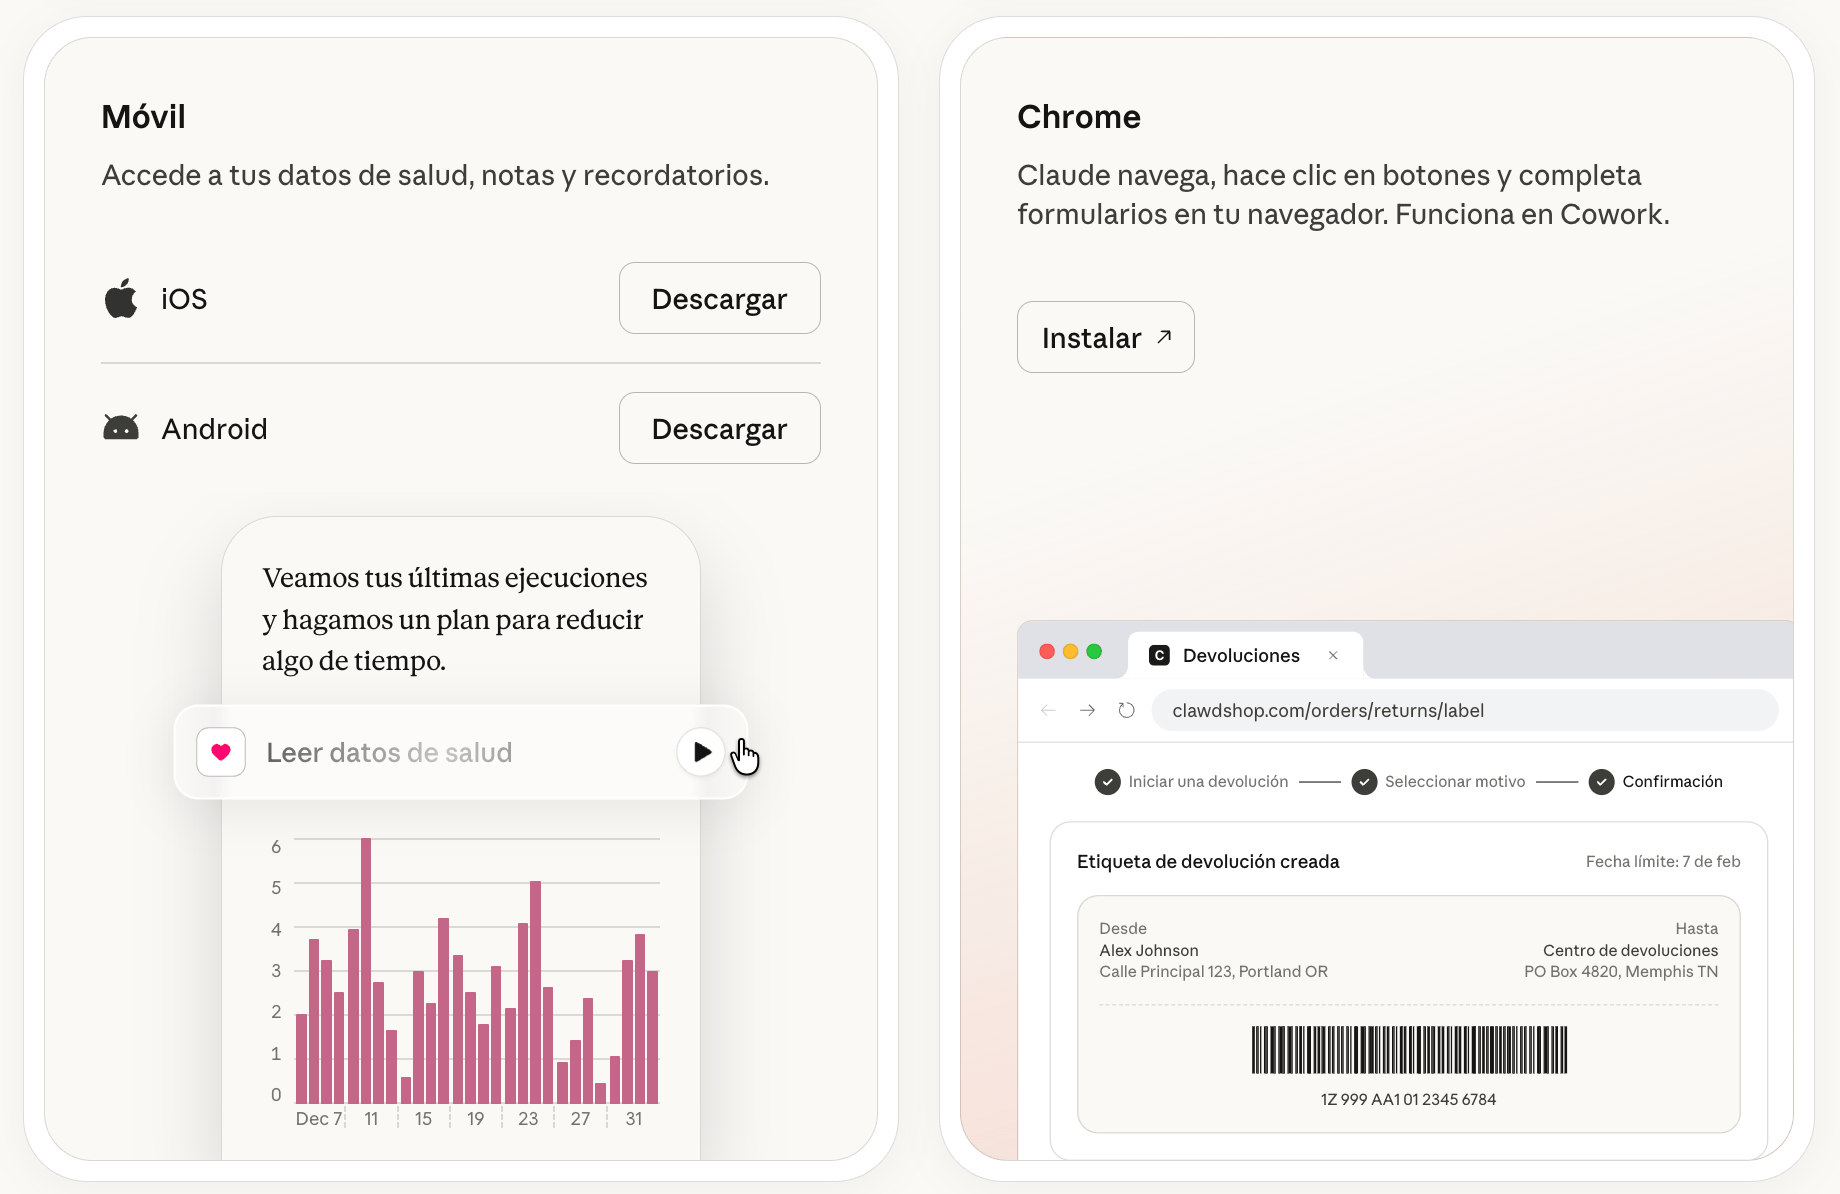This screenshot has height=1194, width=1840.
Task: Click the 'Hasta' recipient label
Action: (x=1697, y=929)
